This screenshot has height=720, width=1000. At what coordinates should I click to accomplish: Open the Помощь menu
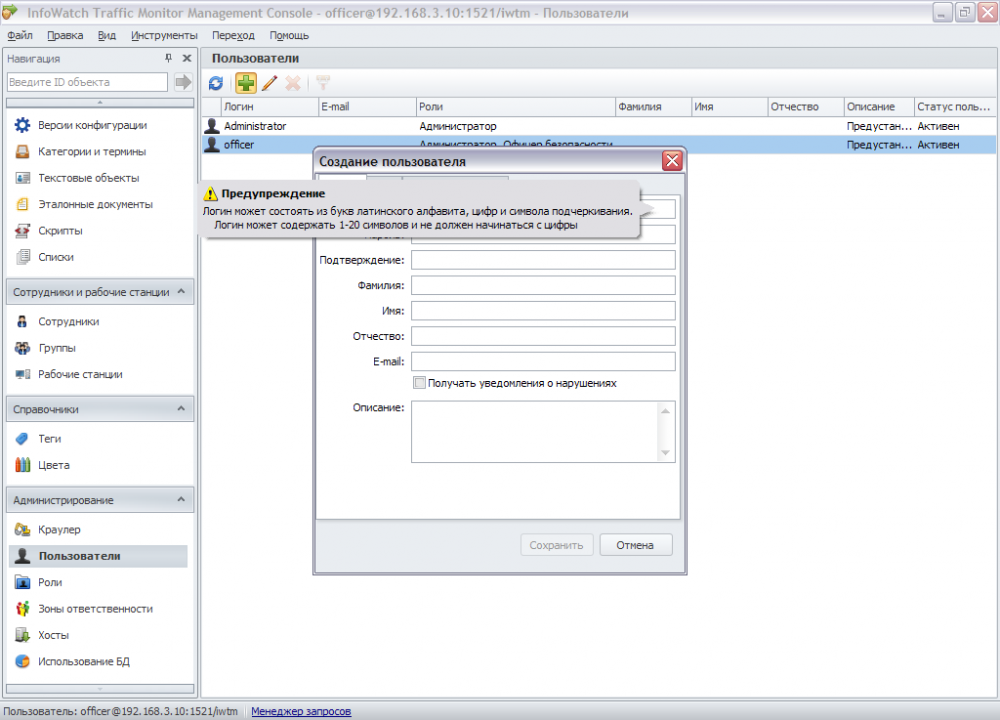click(x=289, y=35)
